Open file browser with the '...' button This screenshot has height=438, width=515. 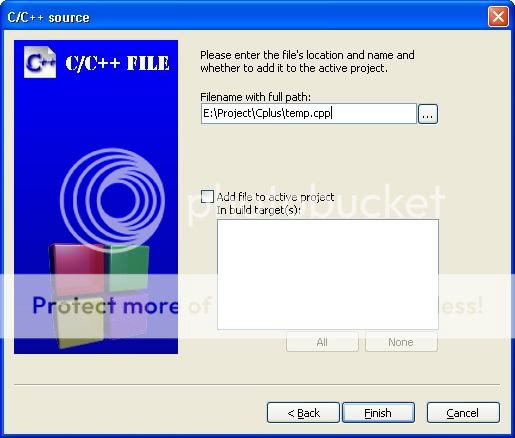pos(427,114)
